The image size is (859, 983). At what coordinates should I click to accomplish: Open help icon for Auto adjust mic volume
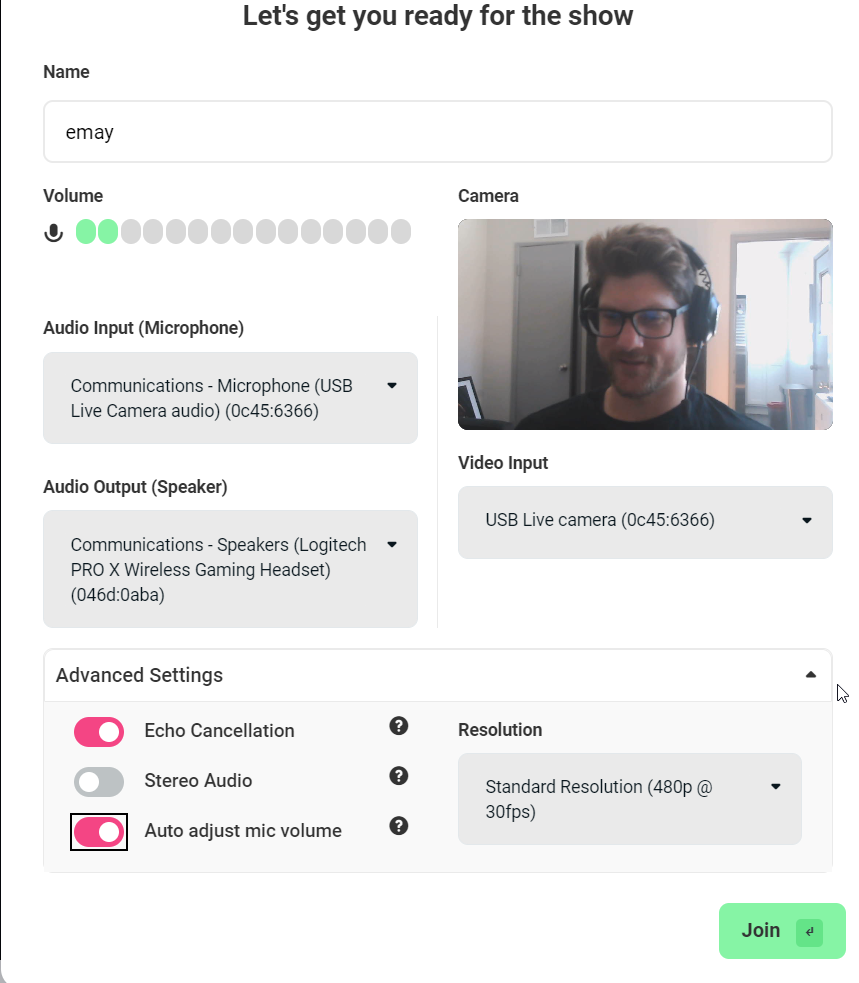[399, 826]
